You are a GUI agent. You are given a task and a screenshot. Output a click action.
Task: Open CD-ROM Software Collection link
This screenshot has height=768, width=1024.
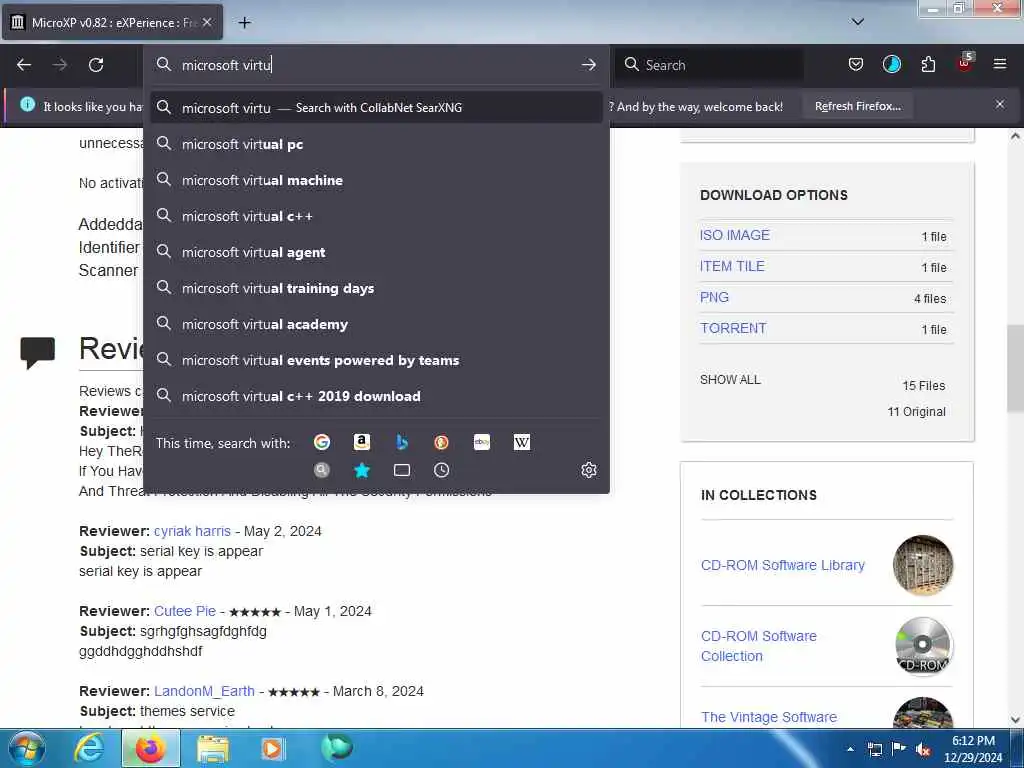click(759, 646)
